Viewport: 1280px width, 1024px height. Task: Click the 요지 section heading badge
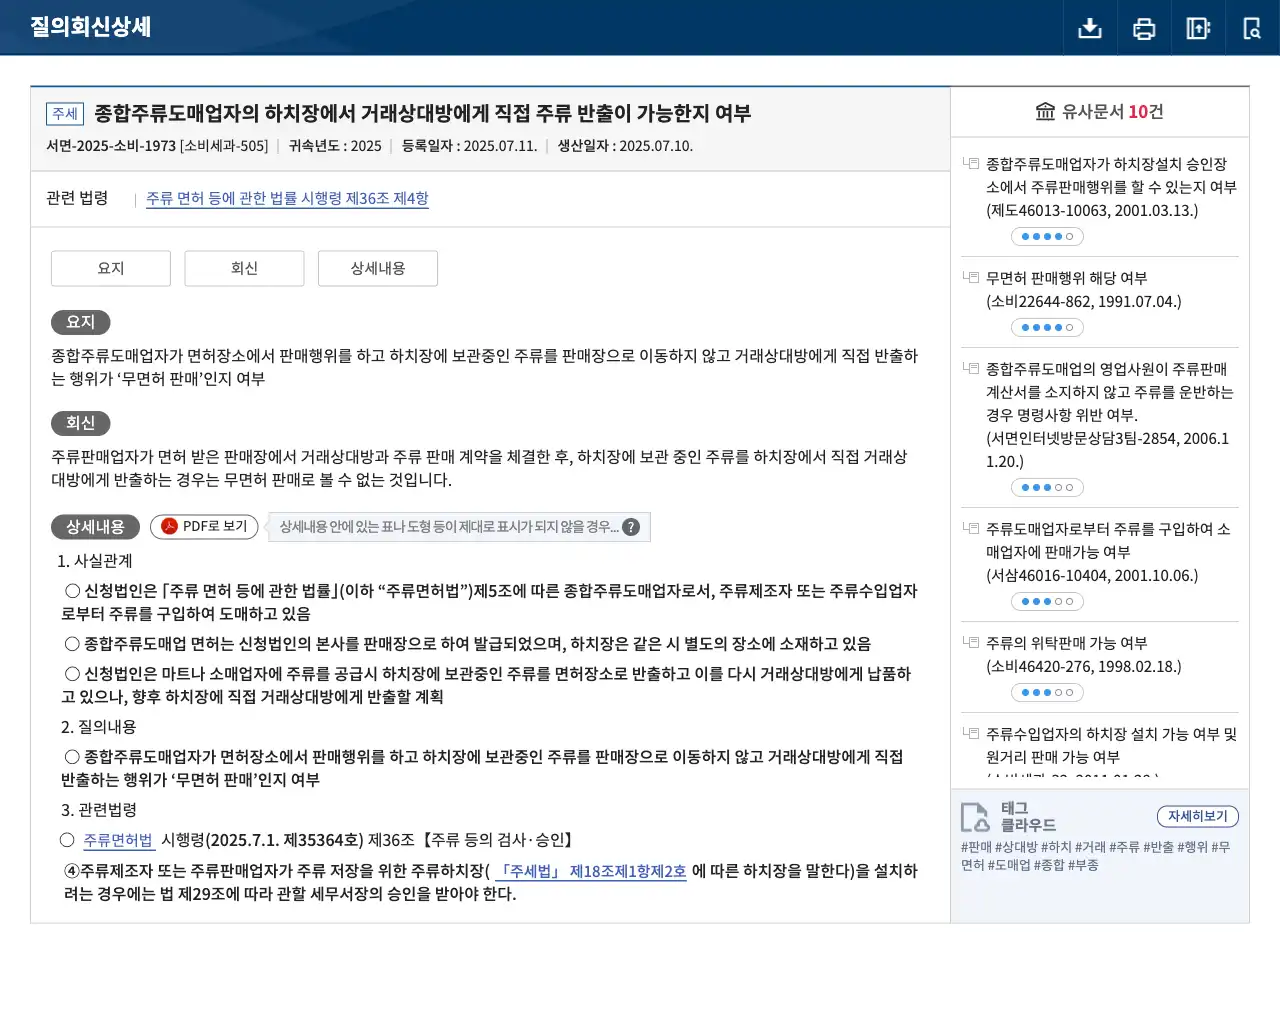pyautogui.click(x=81, y=322)
